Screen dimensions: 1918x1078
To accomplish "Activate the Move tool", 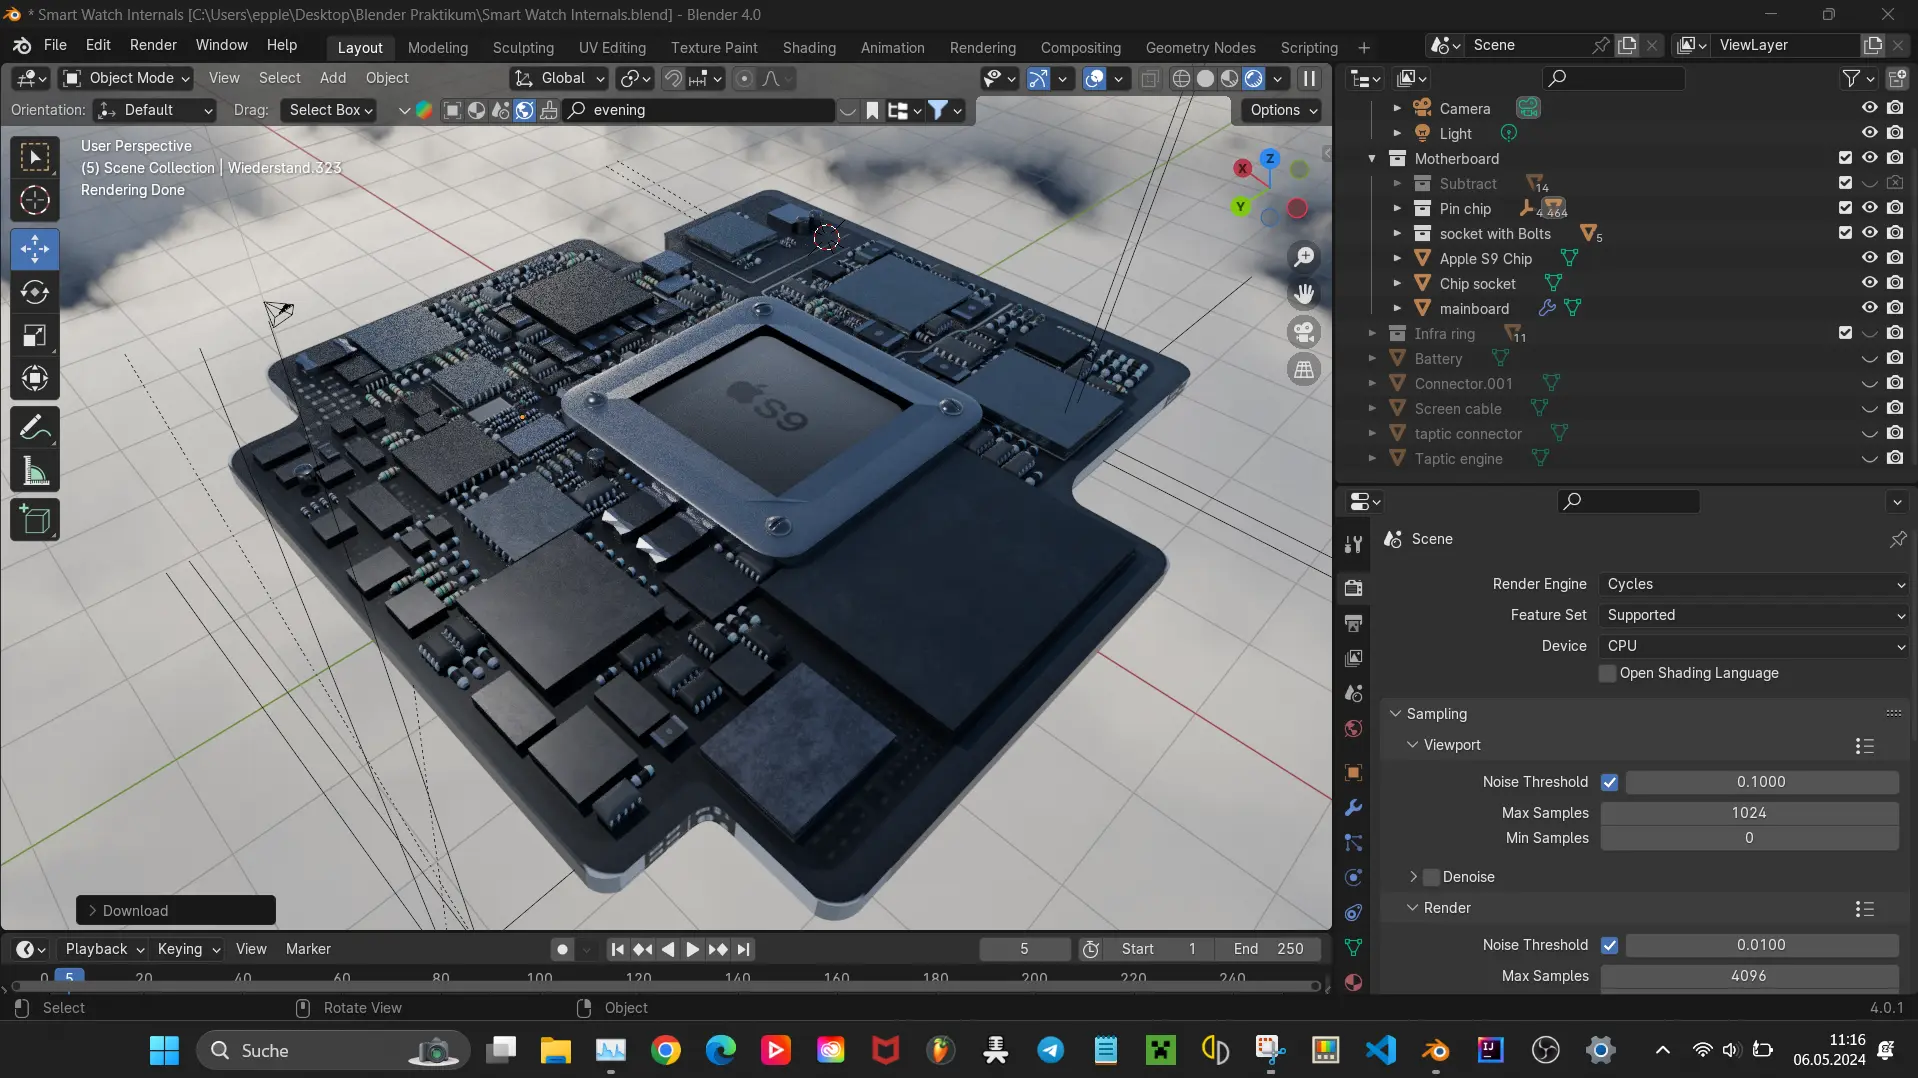I will pyautogui.click(x=35, y=249).
